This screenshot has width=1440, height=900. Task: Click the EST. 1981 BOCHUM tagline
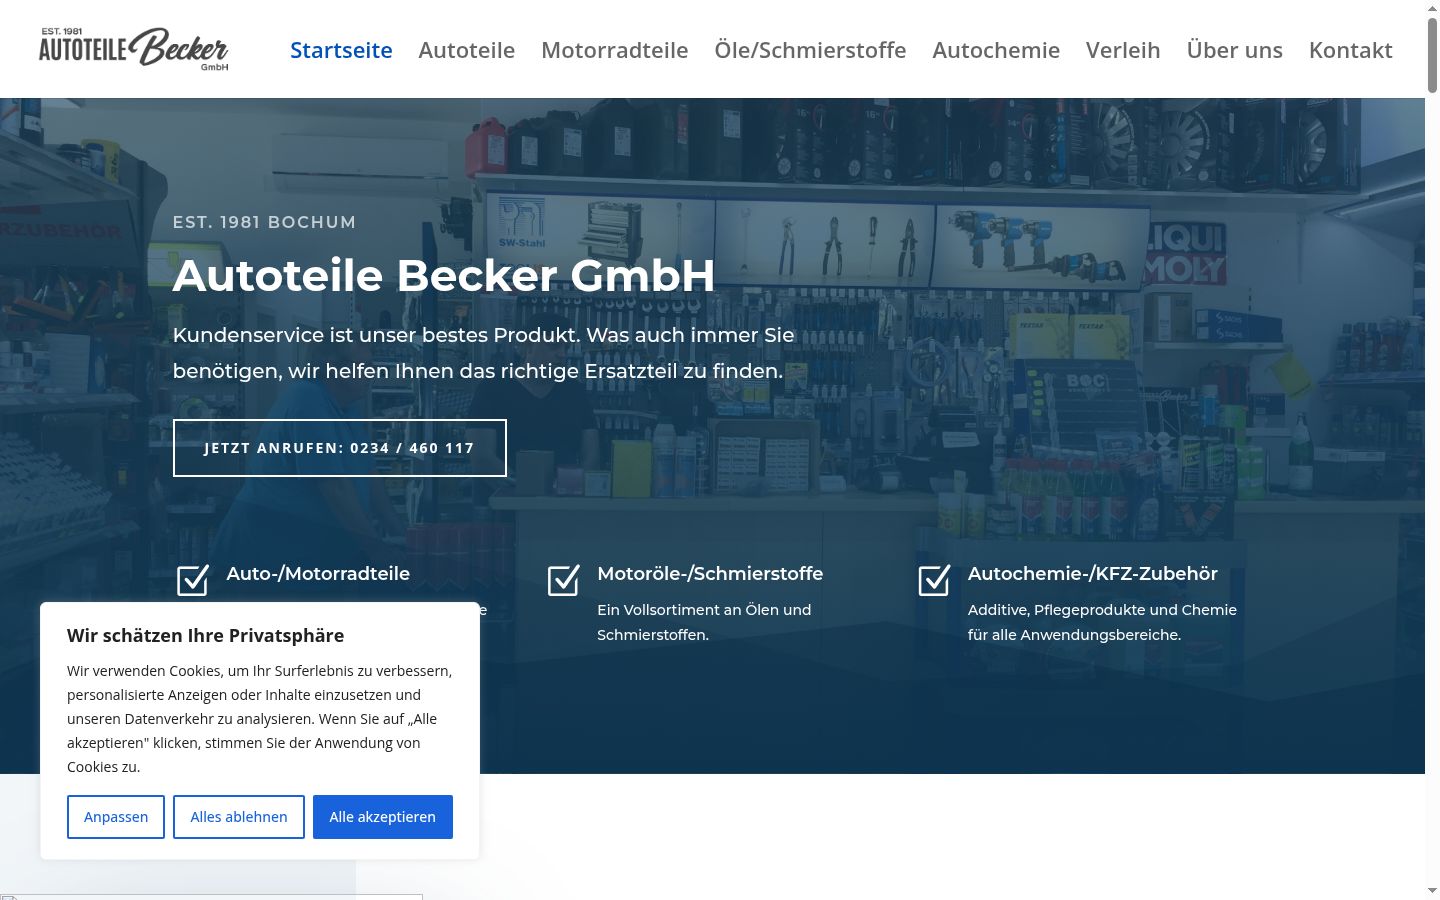264,222
